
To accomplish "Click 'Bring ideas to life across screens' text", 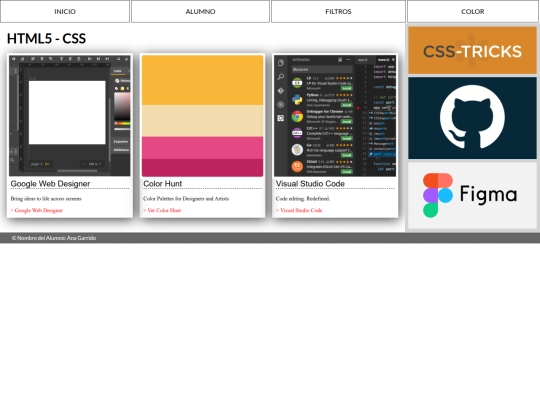I will click(x=46, y=199).
